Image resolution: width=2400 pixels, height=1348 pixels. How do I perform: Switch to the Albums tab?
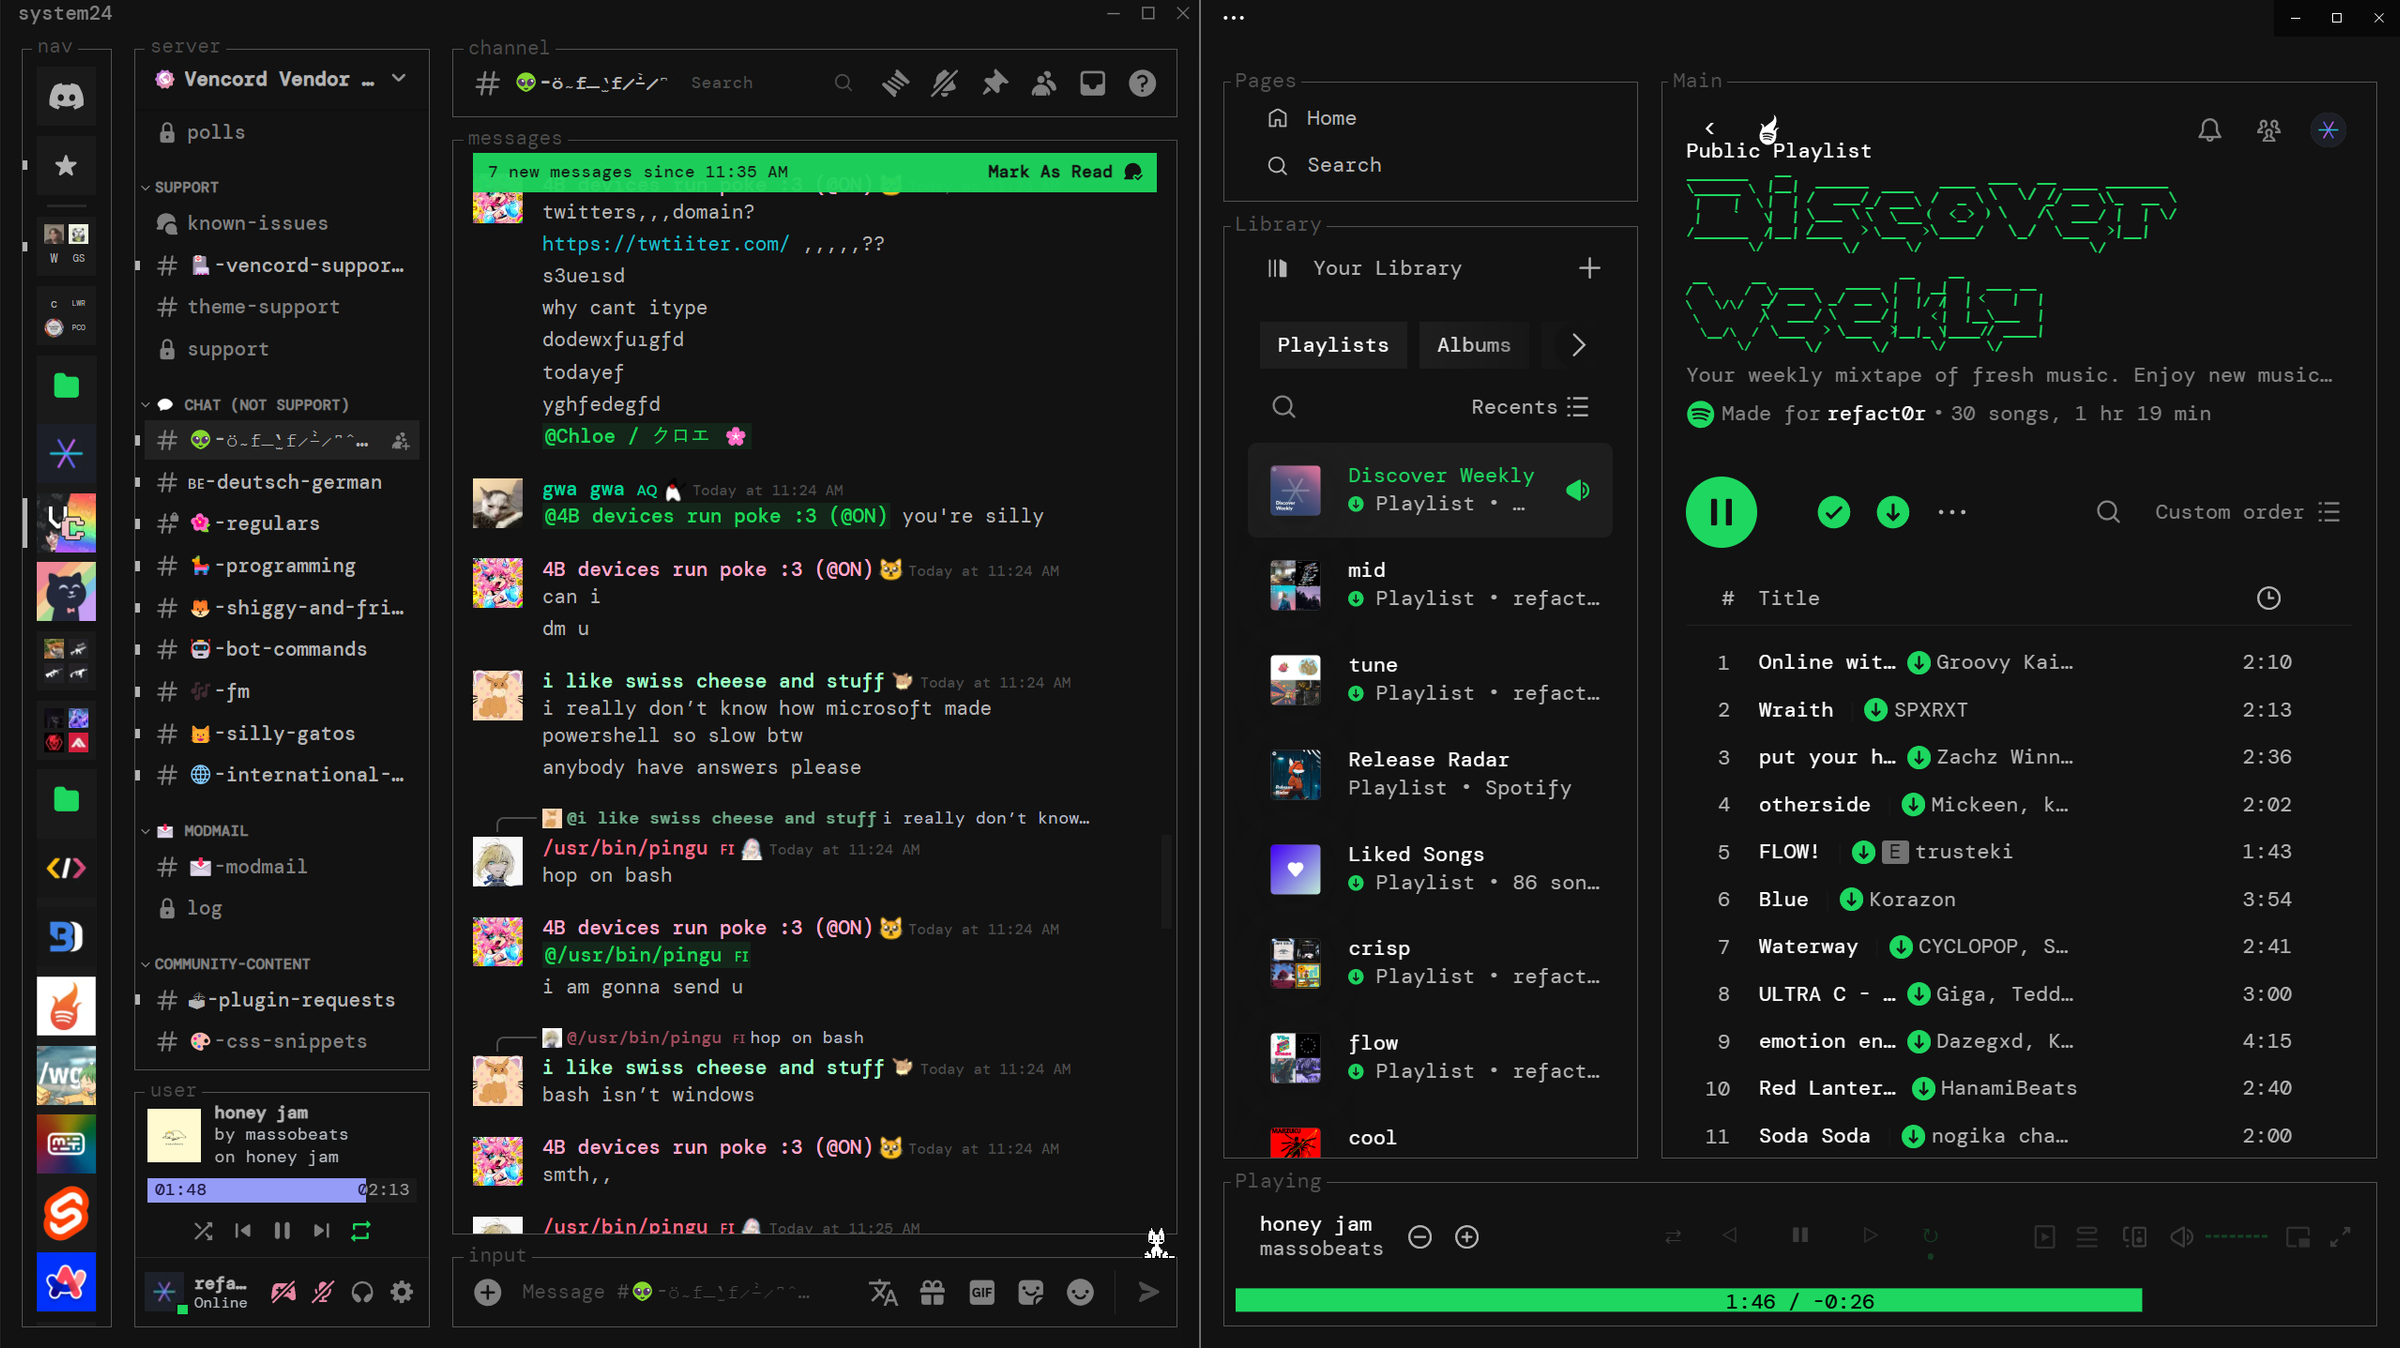pos(1473,344)
